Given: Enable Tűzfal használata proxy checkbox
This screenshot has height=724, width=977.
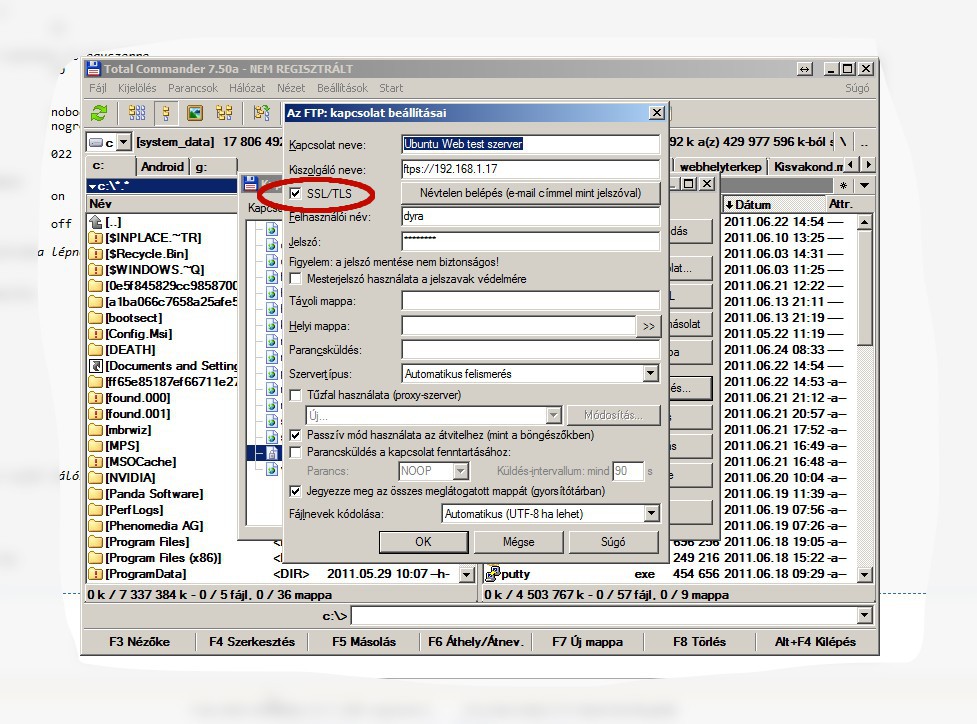Looking at the screenshot, I should coord(295,395).
